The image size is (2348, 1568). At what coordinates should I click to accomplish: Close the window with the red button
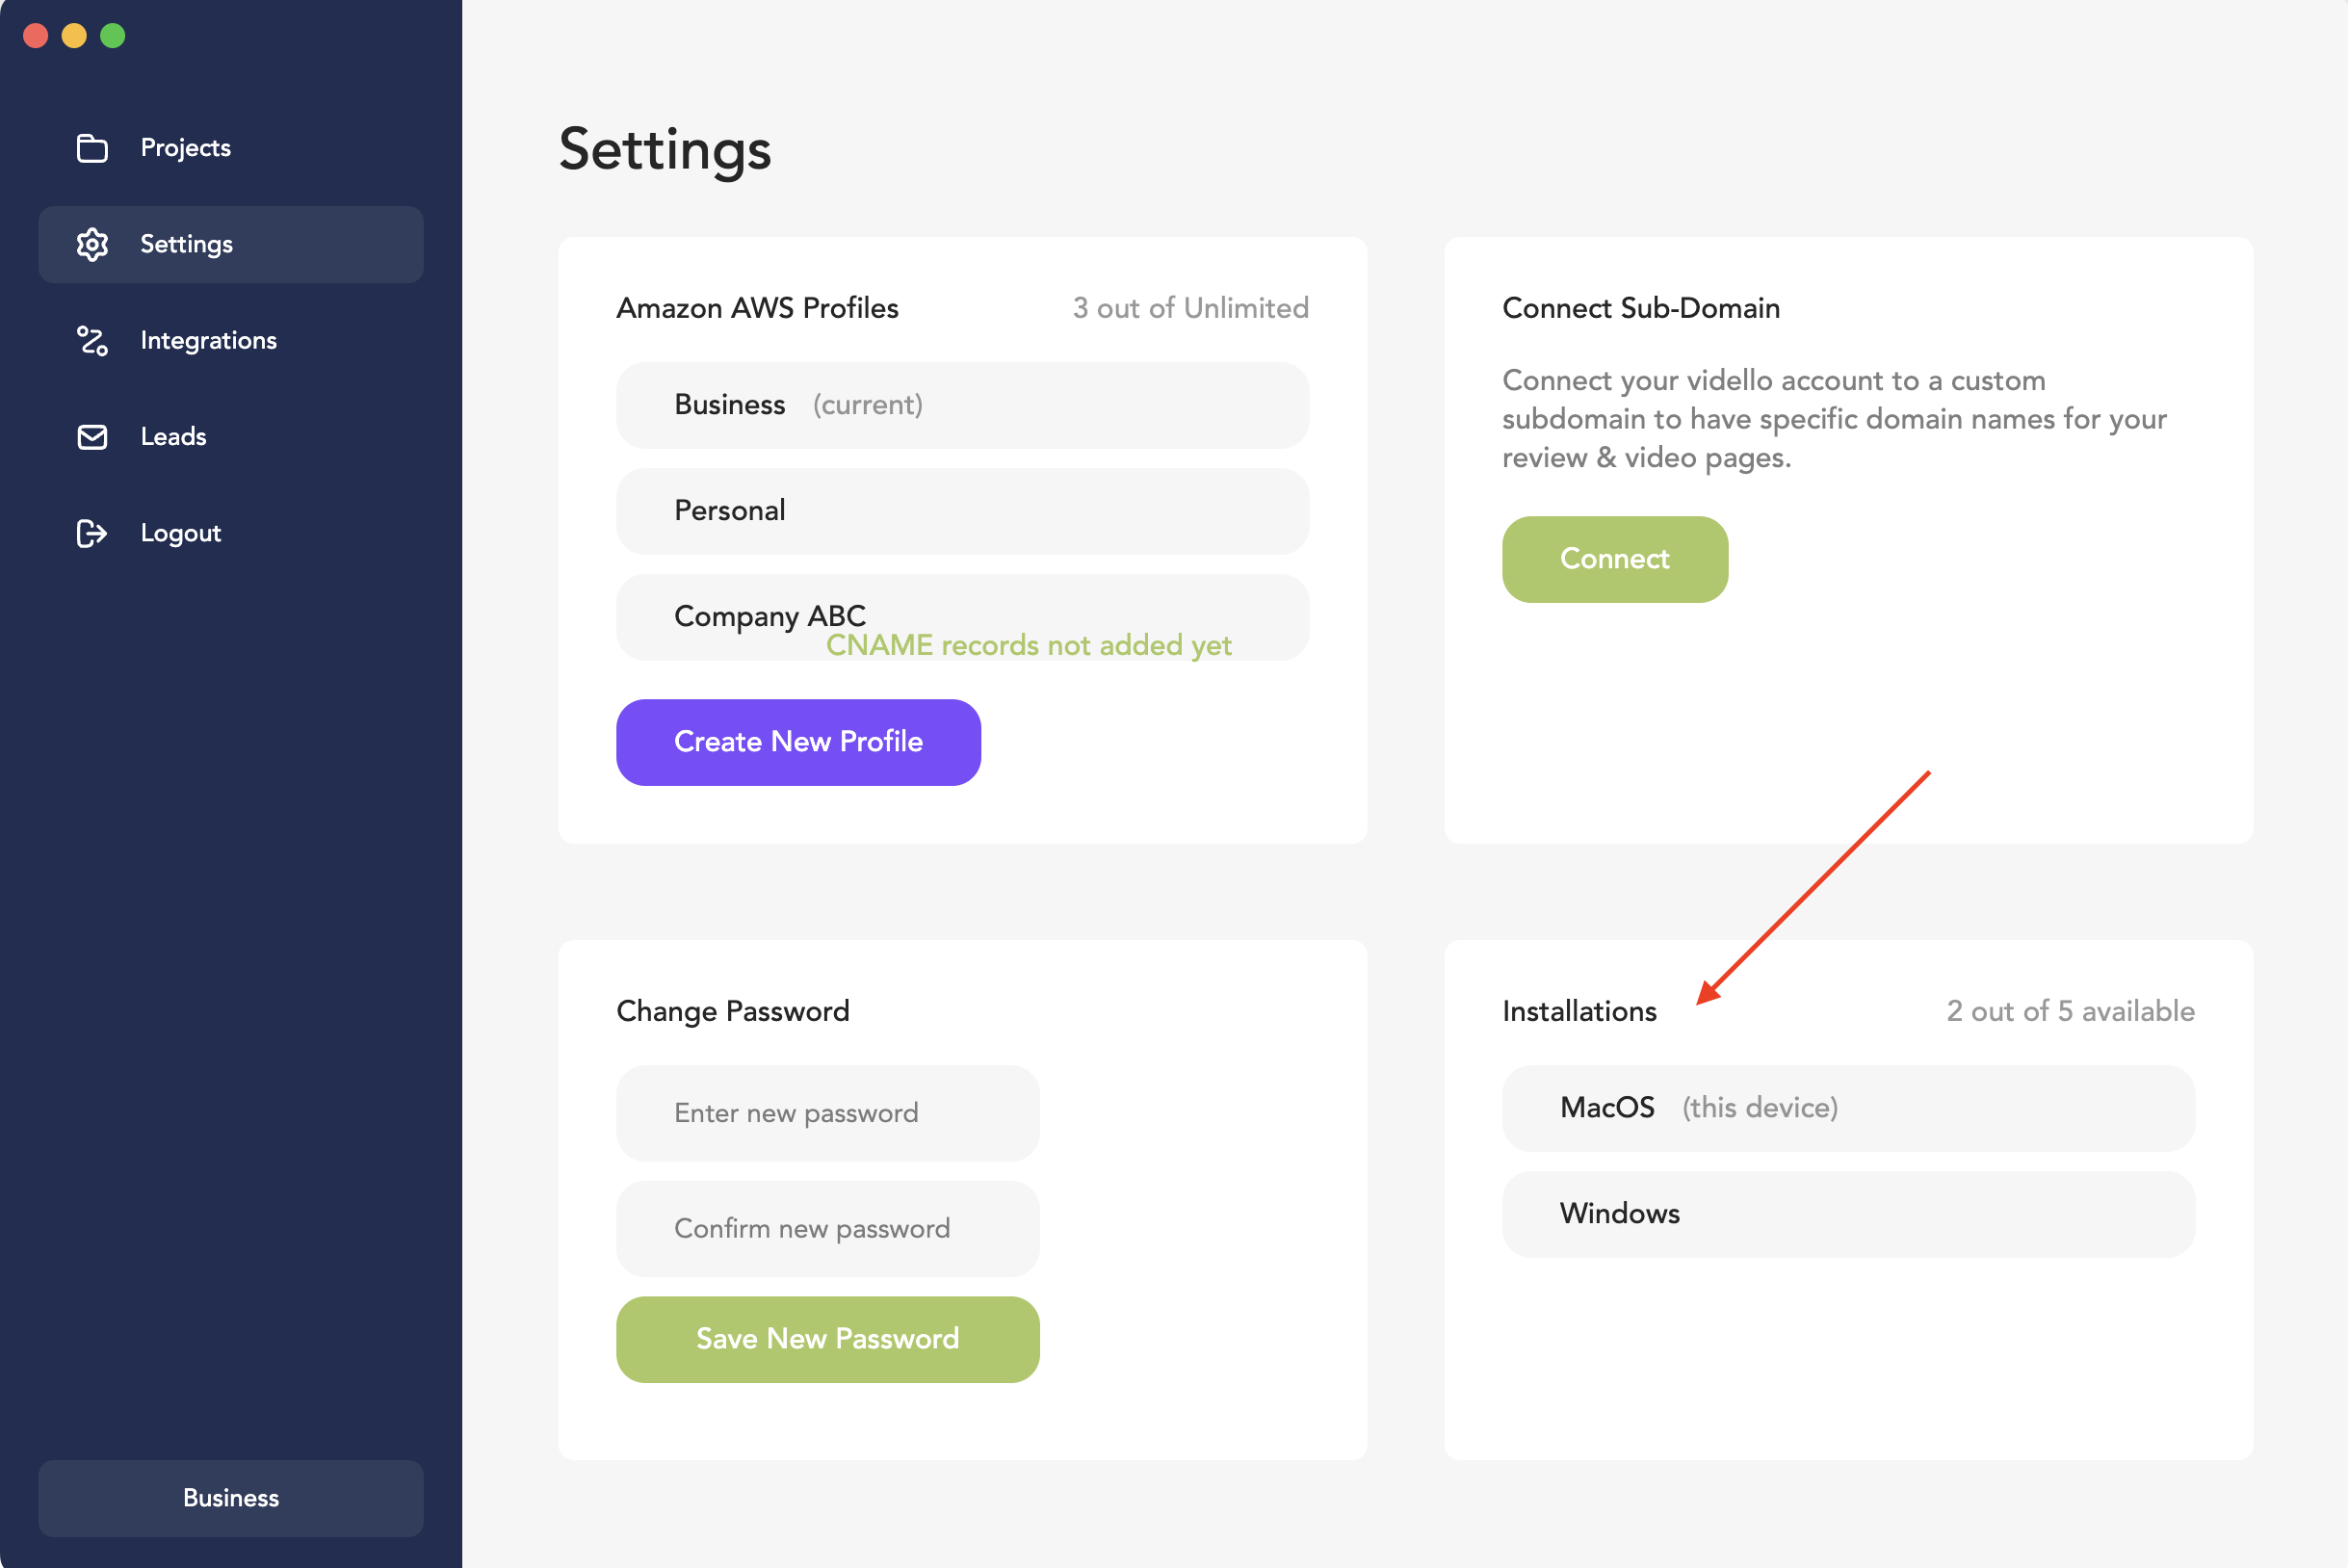(36, 36)
